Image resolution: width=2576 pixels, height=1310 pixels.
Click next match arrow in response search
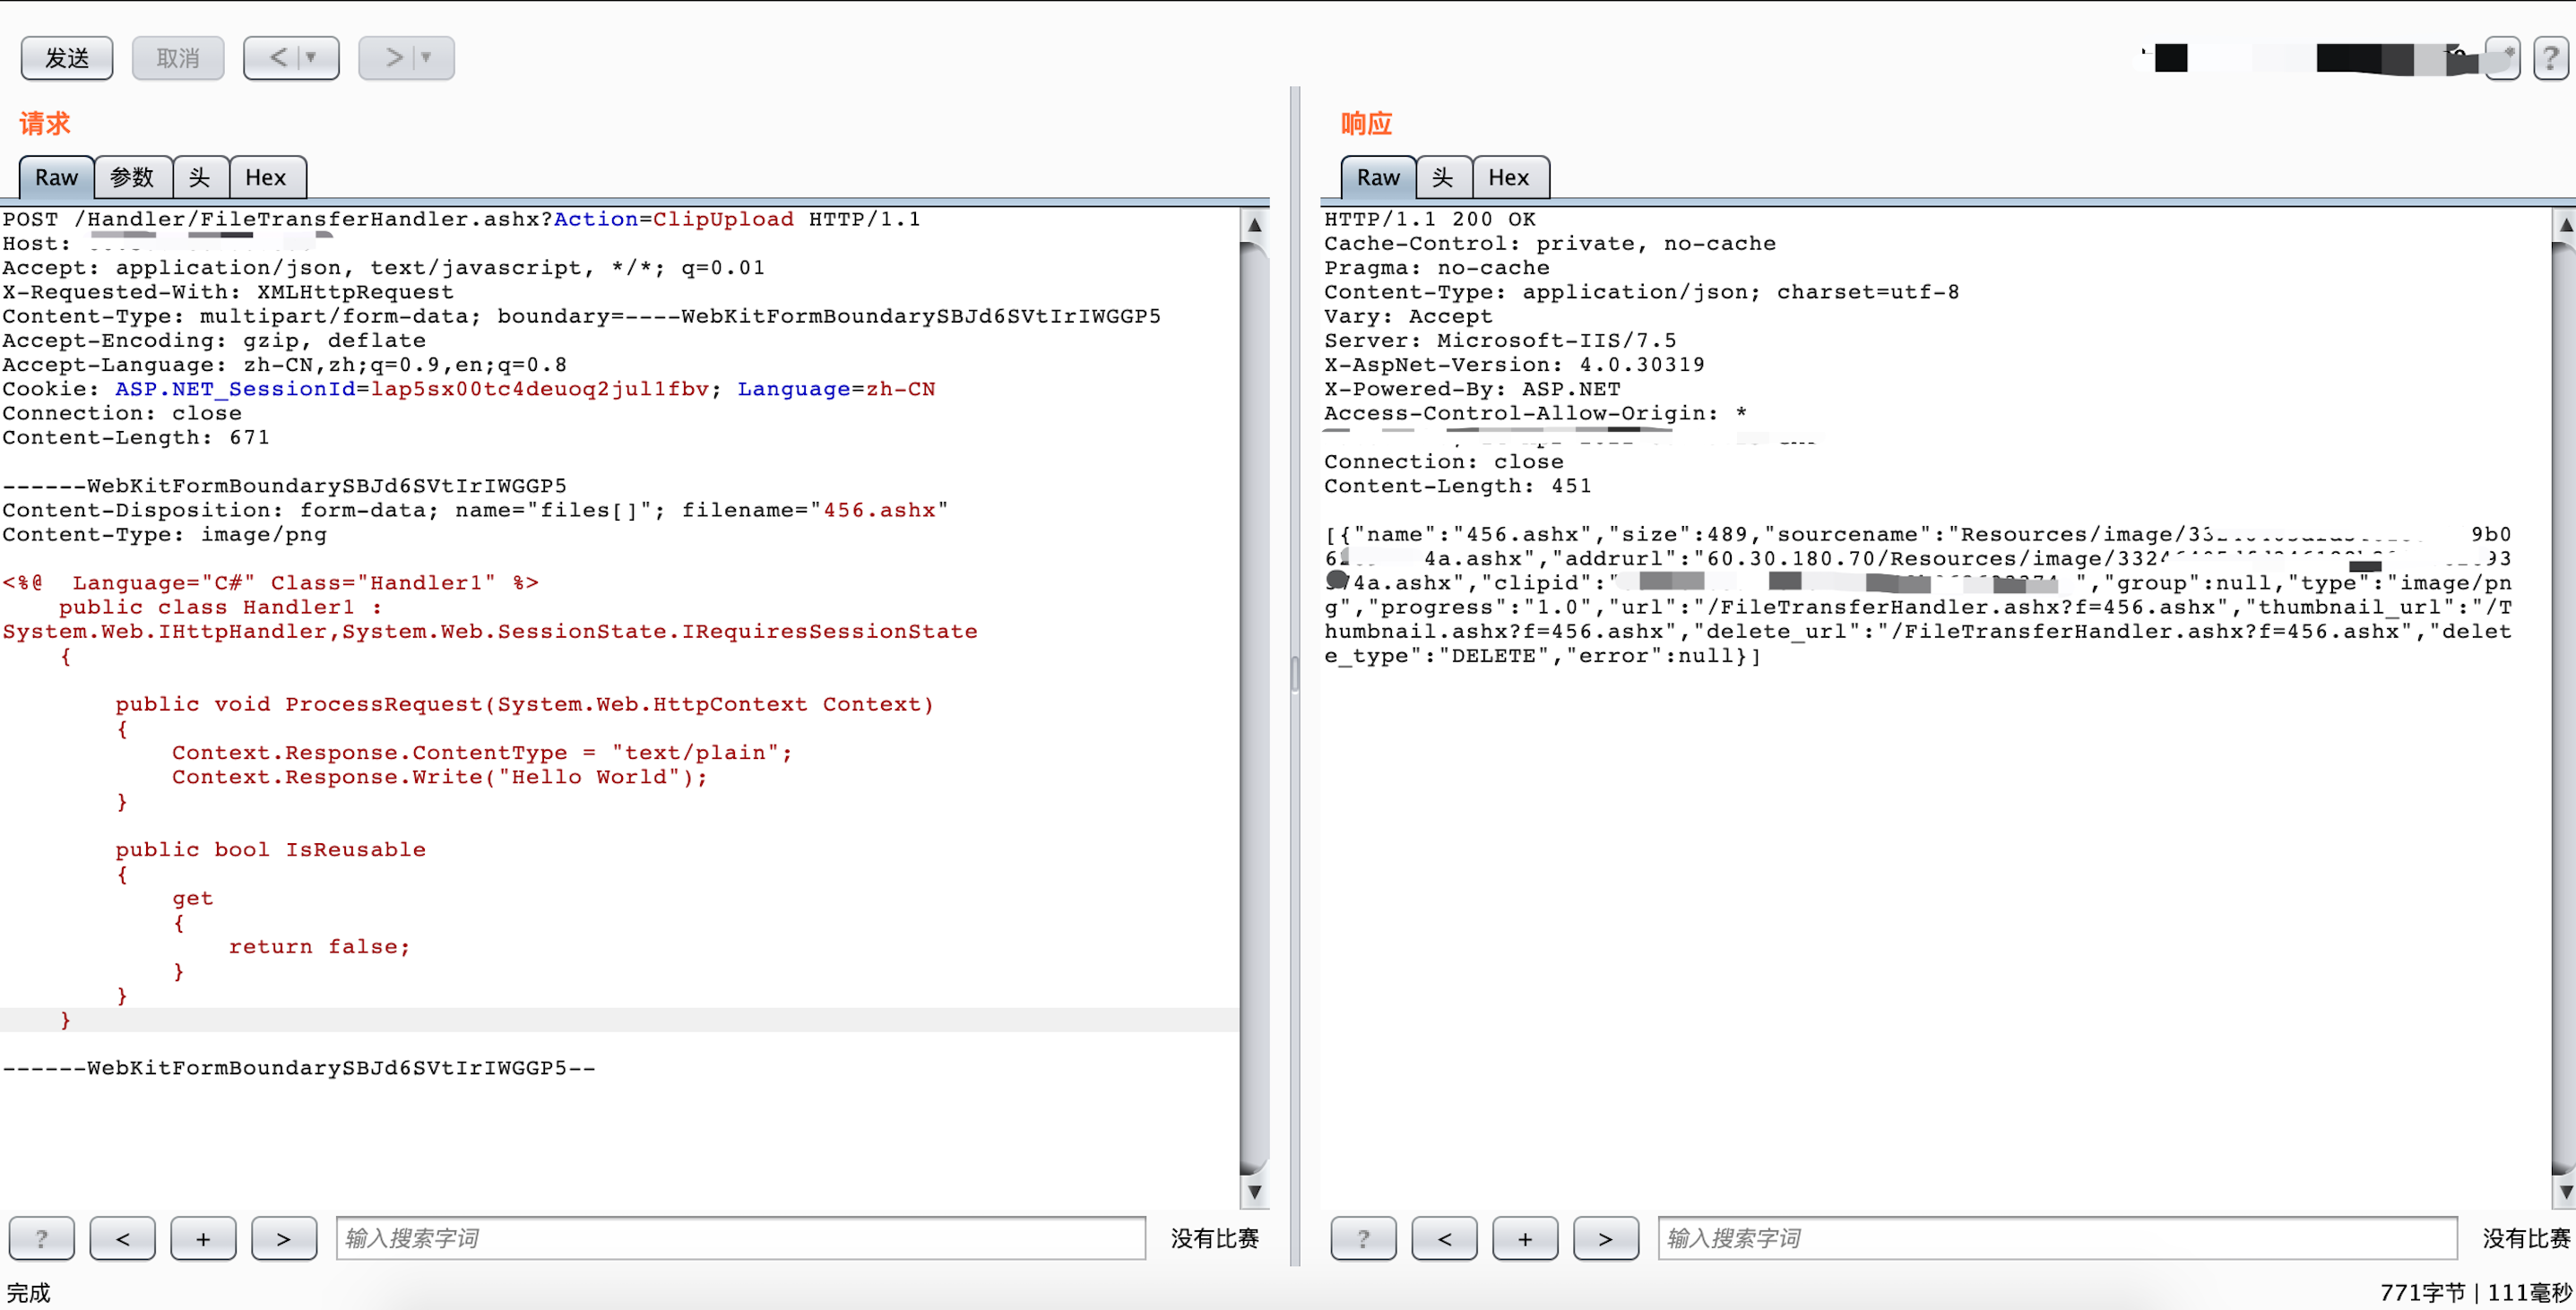pyautogui.click(x=1605, y=1238)
